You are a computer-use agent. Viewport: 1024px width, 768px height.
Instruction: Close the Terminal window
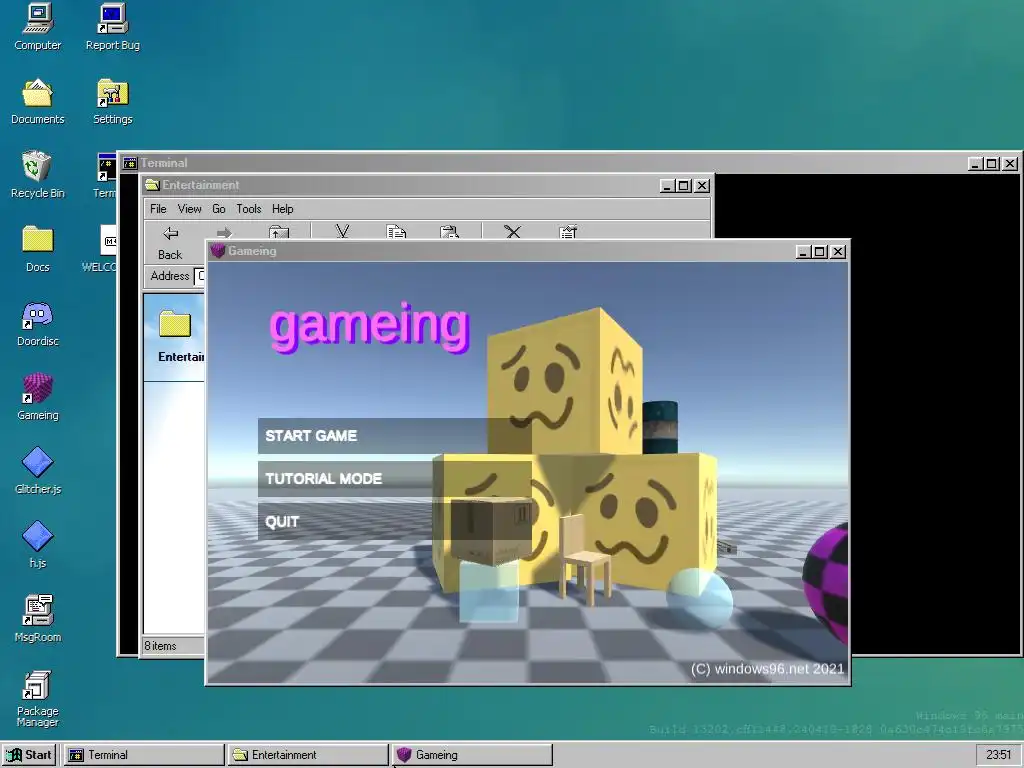coord(1010,164)
